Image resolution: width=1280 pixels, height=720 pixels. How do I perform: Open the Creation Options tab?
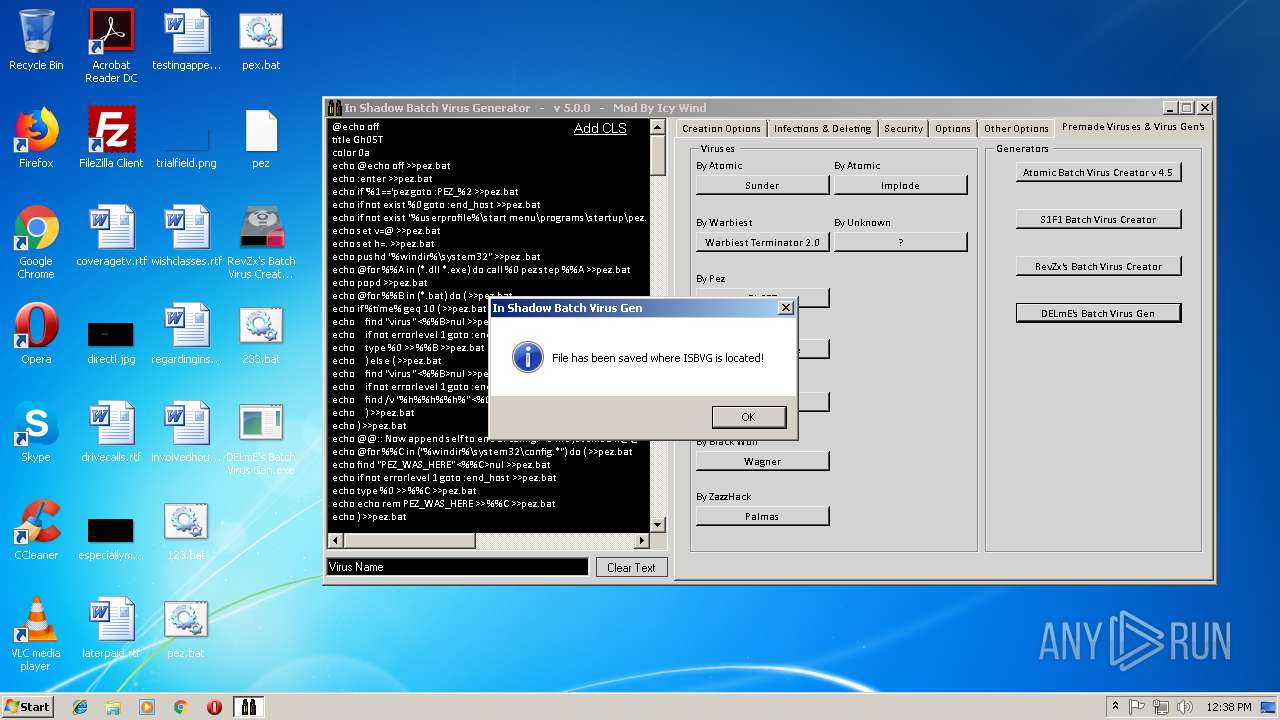tap(721, 128)
